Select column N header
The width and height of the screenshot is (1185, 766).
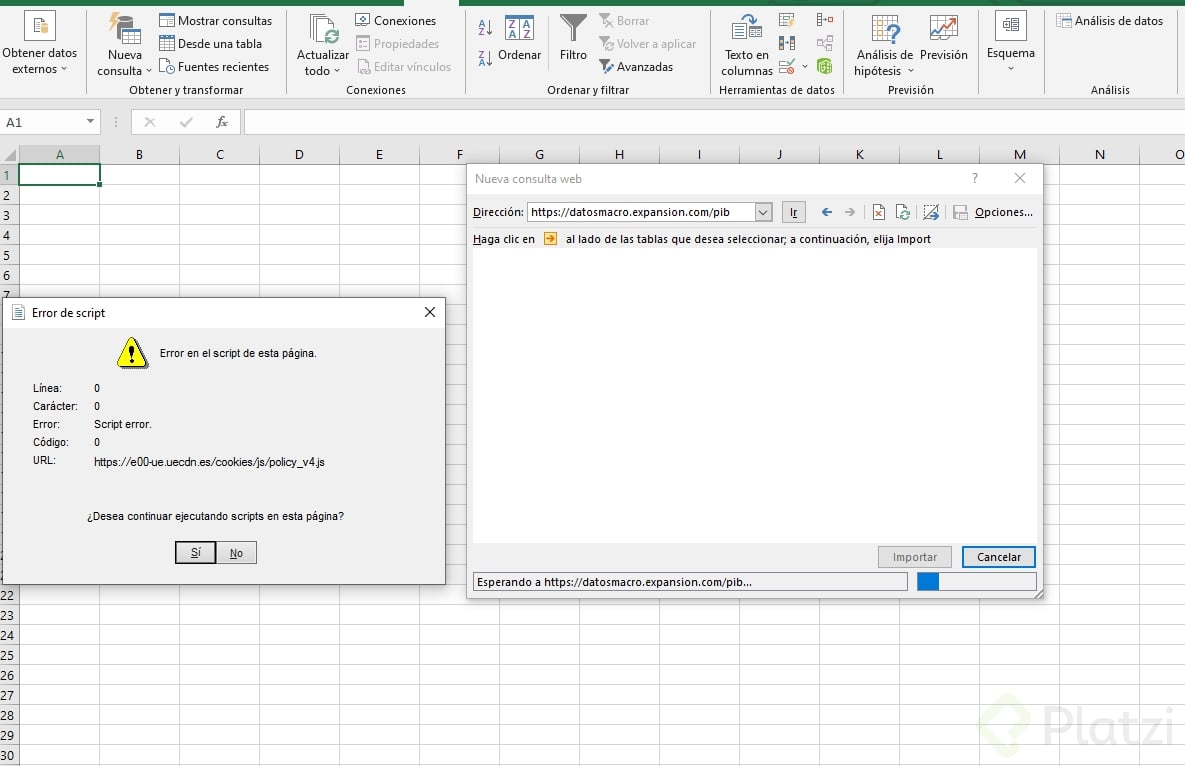(1100, 155)
